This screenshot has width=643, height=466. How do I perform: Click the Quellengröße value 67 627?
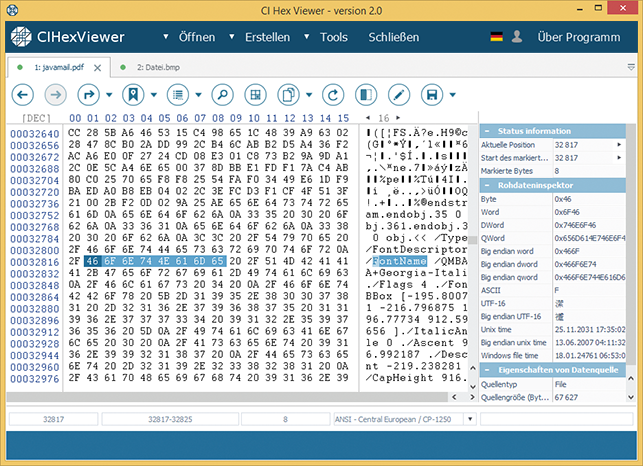(566, 397)
